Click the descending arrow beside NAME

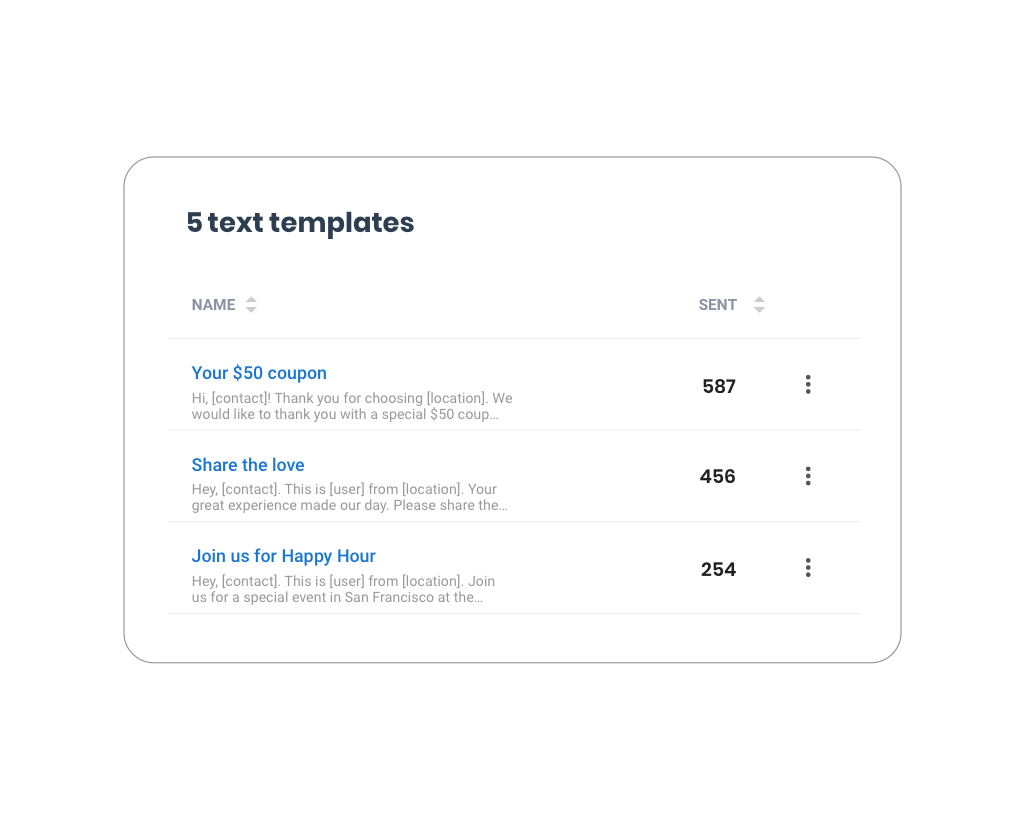[x=251, y=309]
